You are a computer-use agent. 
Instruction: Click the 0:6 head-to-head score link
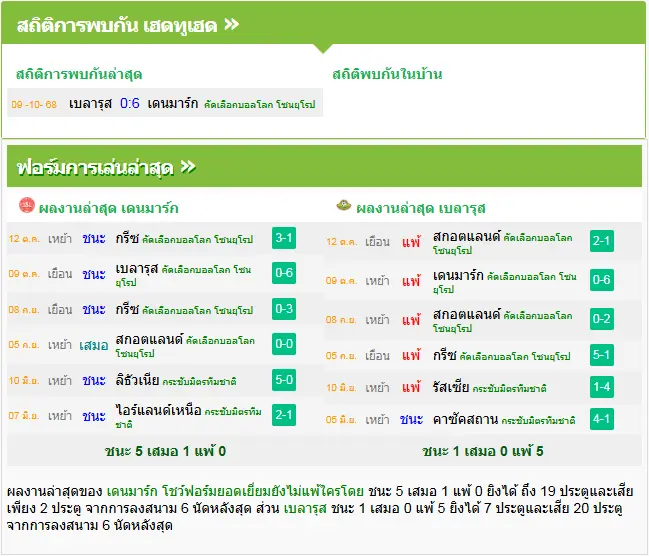coord(130,103)
